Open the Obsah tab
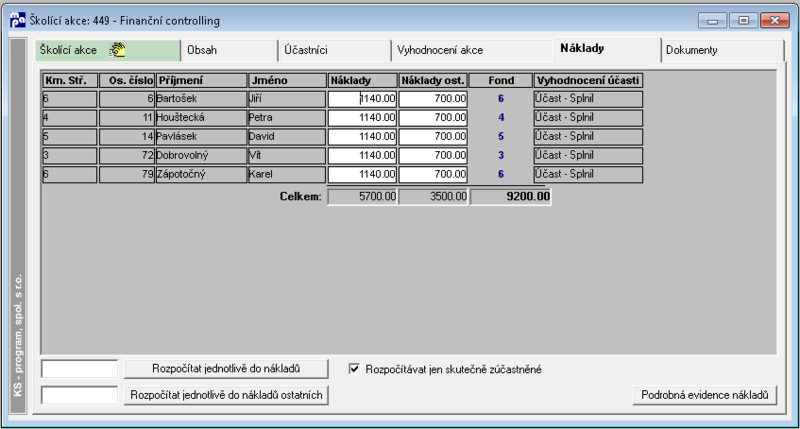This screenshot has width=800, height=429. (x=229, y=50)
